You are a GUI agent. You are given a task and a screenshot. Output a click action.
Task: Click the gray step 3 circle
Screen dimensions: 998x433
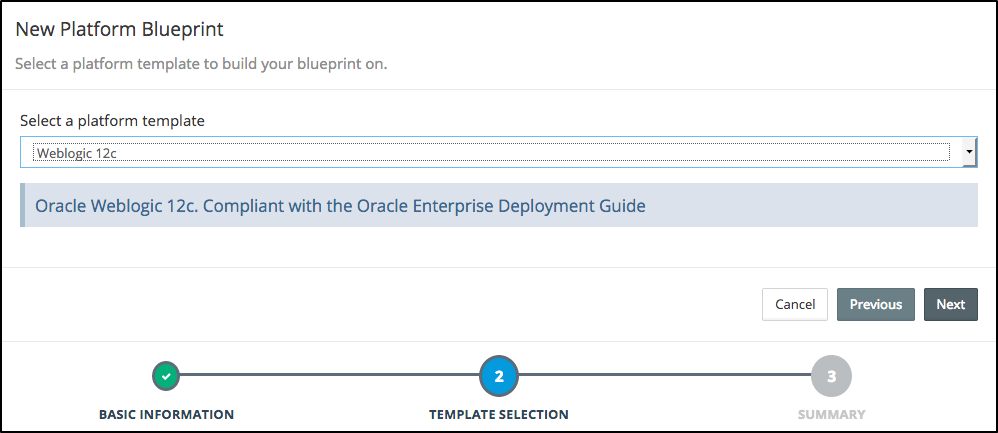coord(831,376)
